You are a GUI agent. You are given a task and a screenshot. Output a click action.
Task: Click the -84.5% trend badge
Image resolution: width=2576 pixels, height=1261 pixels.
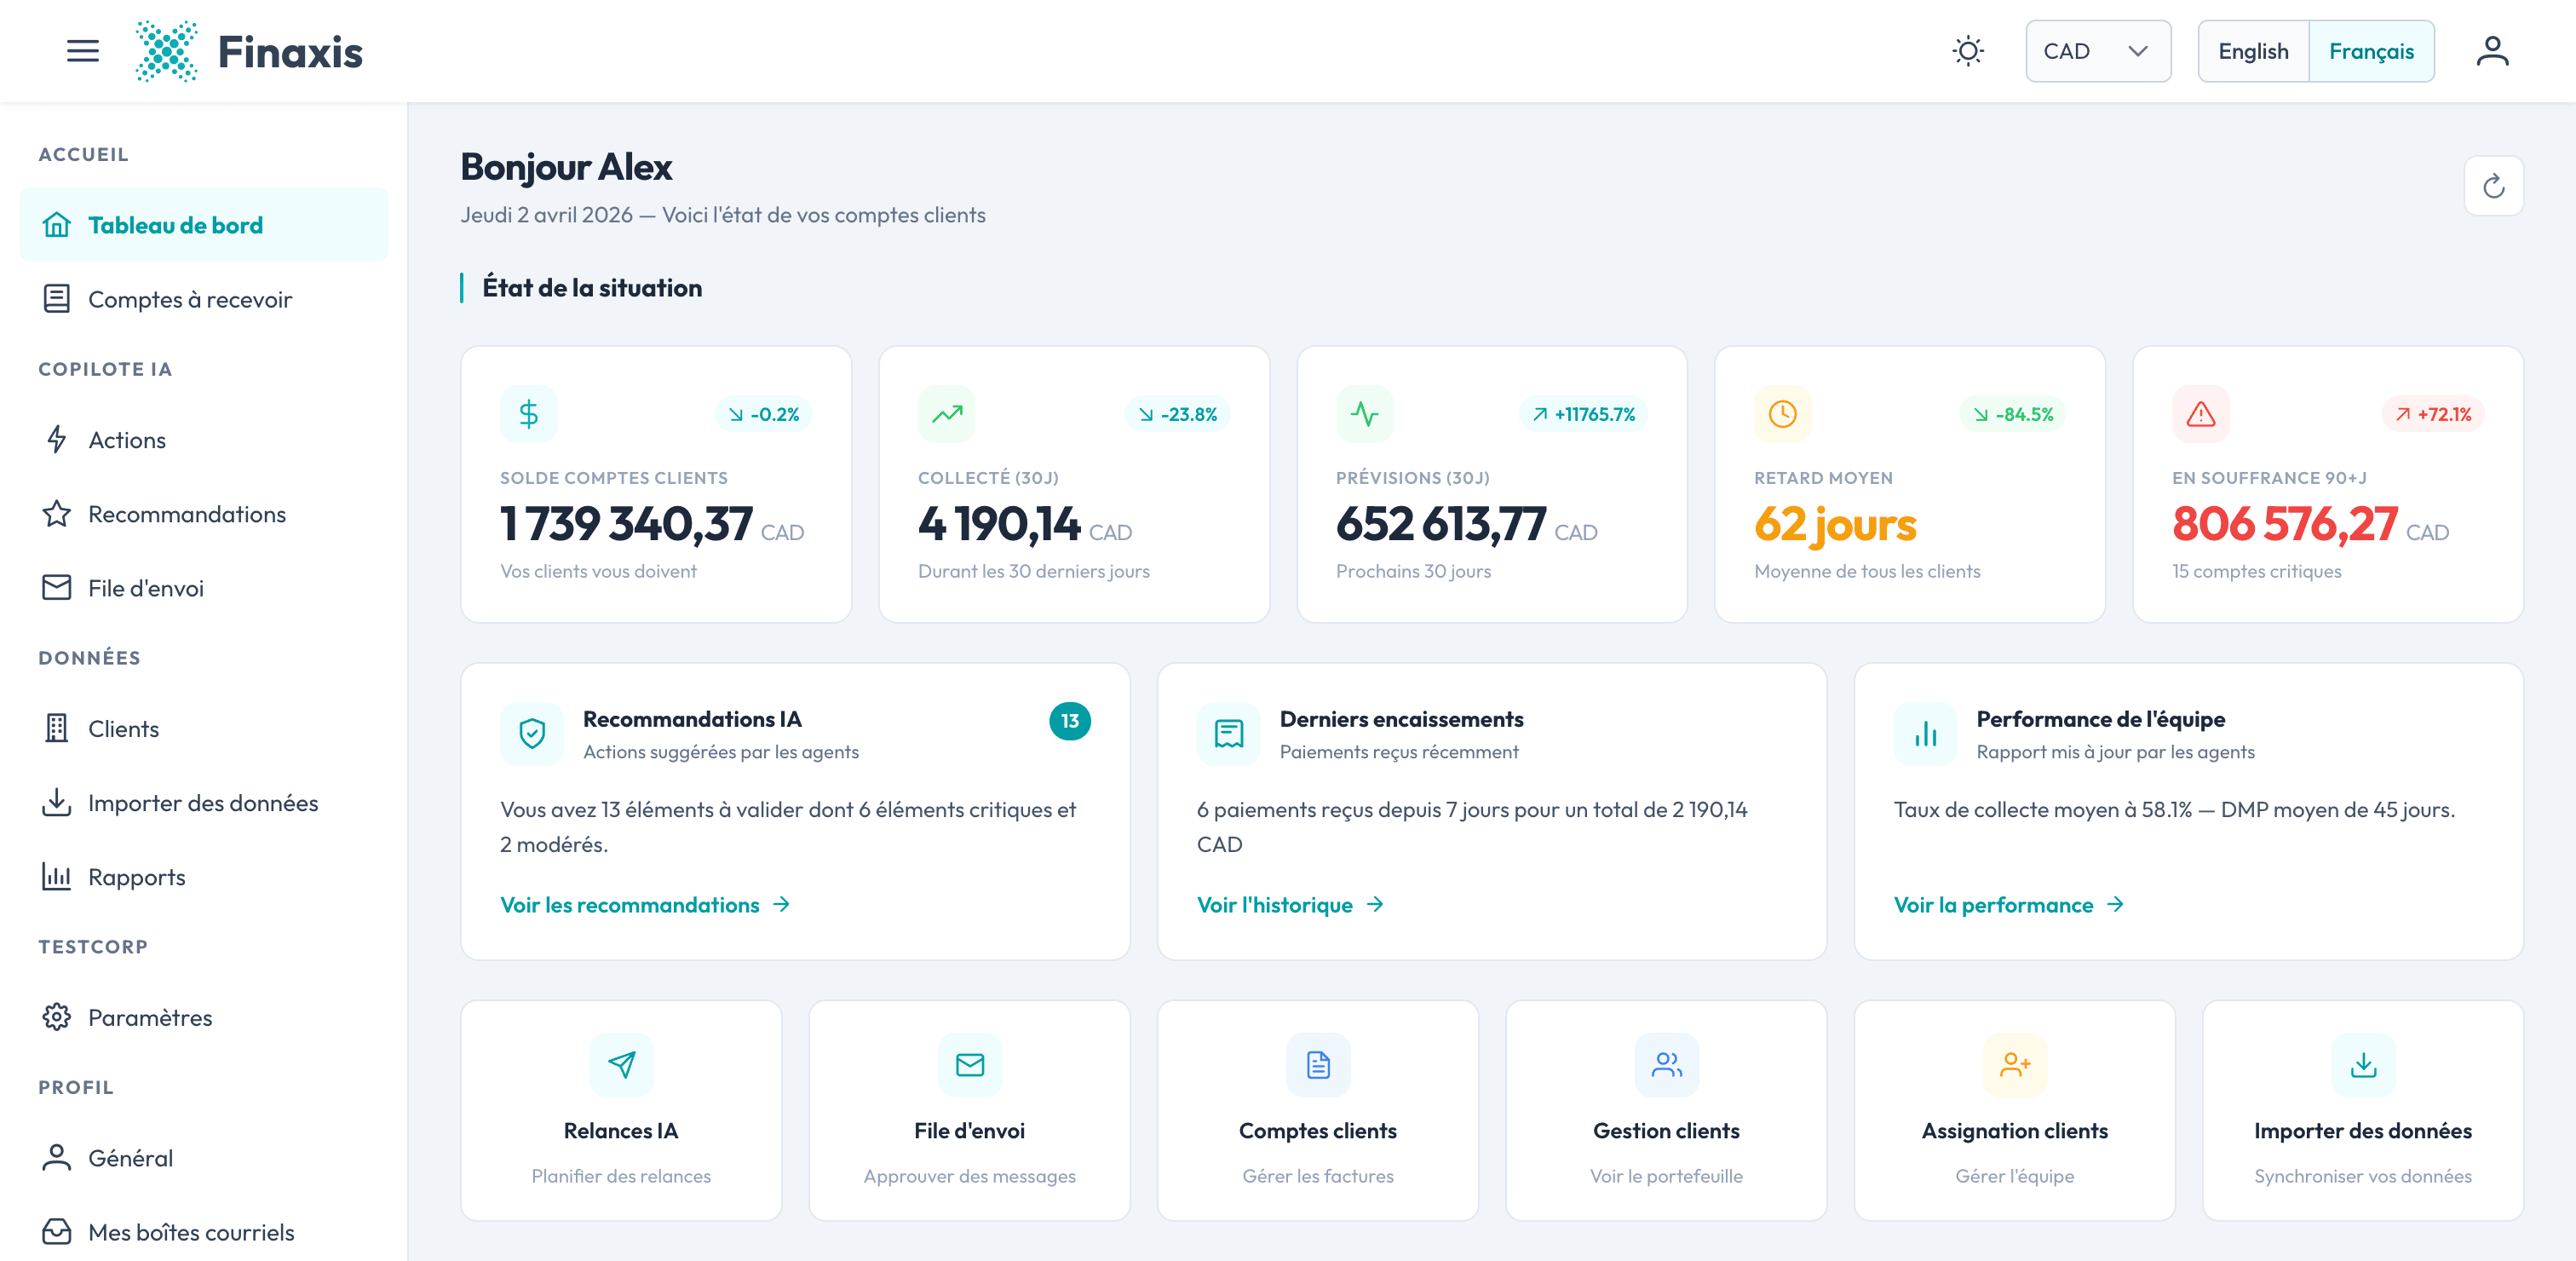click(x=2012, y=414)
